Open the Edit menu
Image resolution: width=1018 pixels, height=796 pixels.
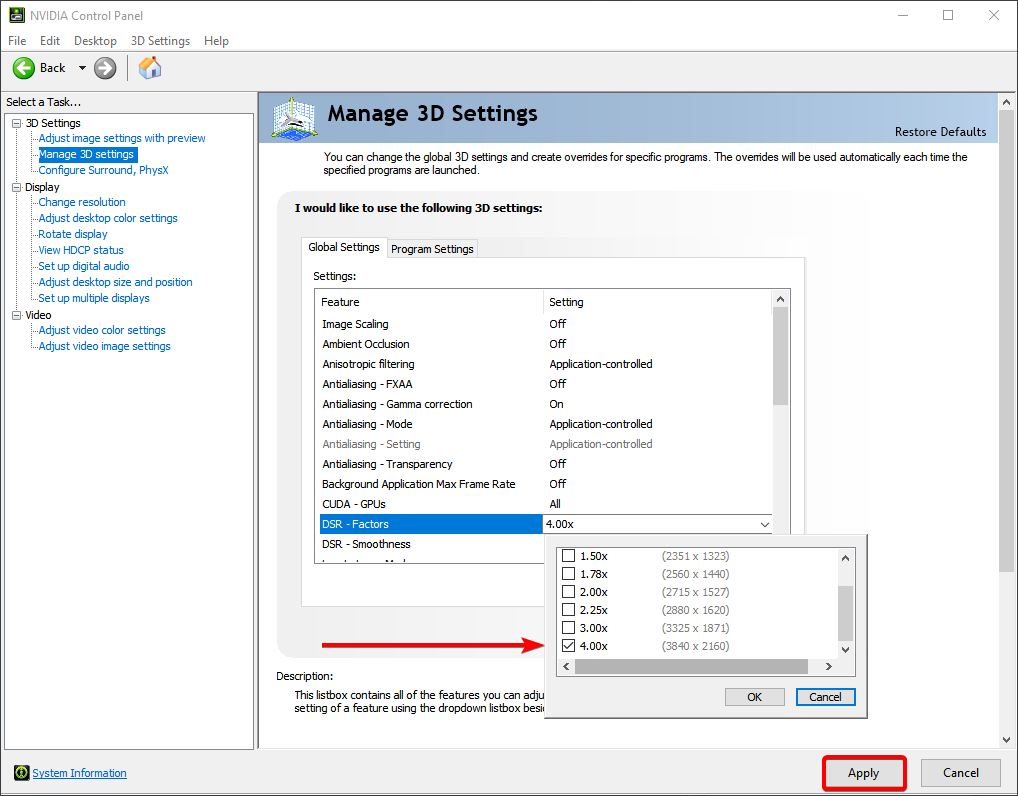point(50,41)
